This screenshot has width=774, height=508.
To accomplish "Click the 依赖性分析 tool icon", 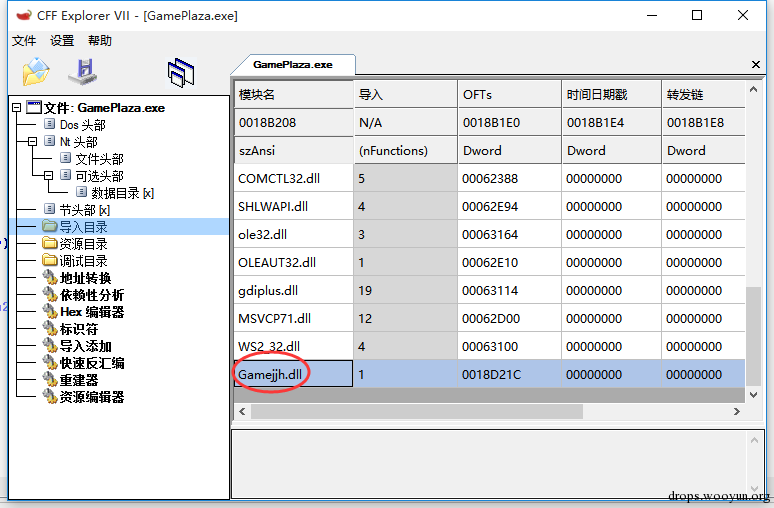I will point(50,294).
